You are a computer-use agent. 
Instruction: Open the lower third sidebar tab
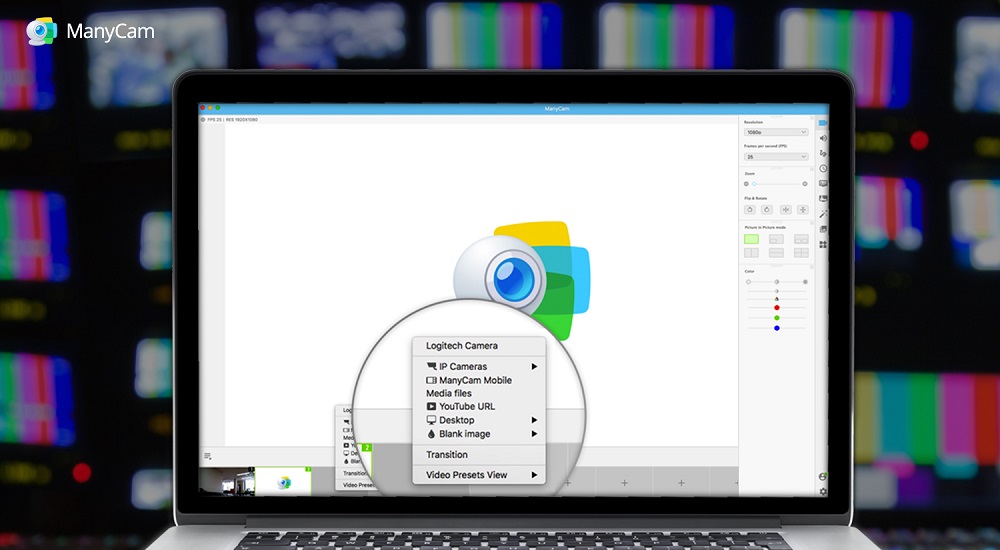point(823,198)
